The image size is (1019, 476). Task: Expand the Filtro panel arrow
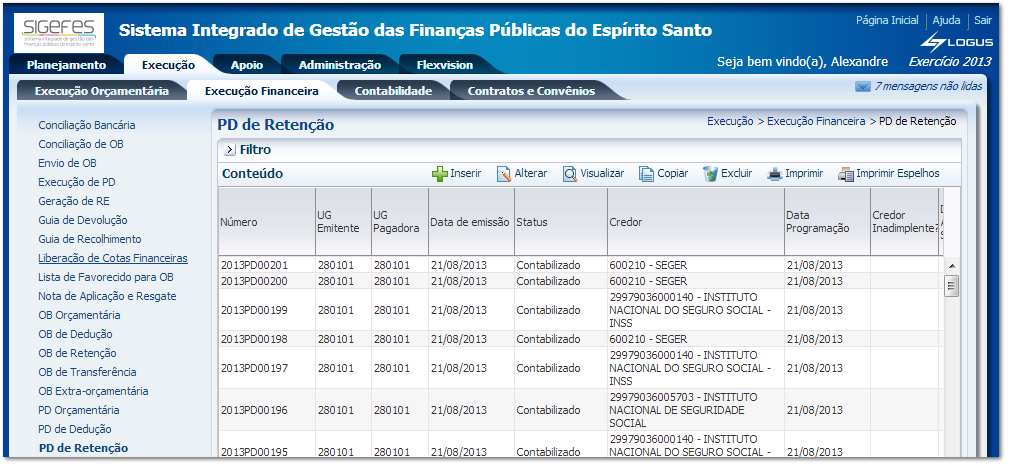(229, 150)
